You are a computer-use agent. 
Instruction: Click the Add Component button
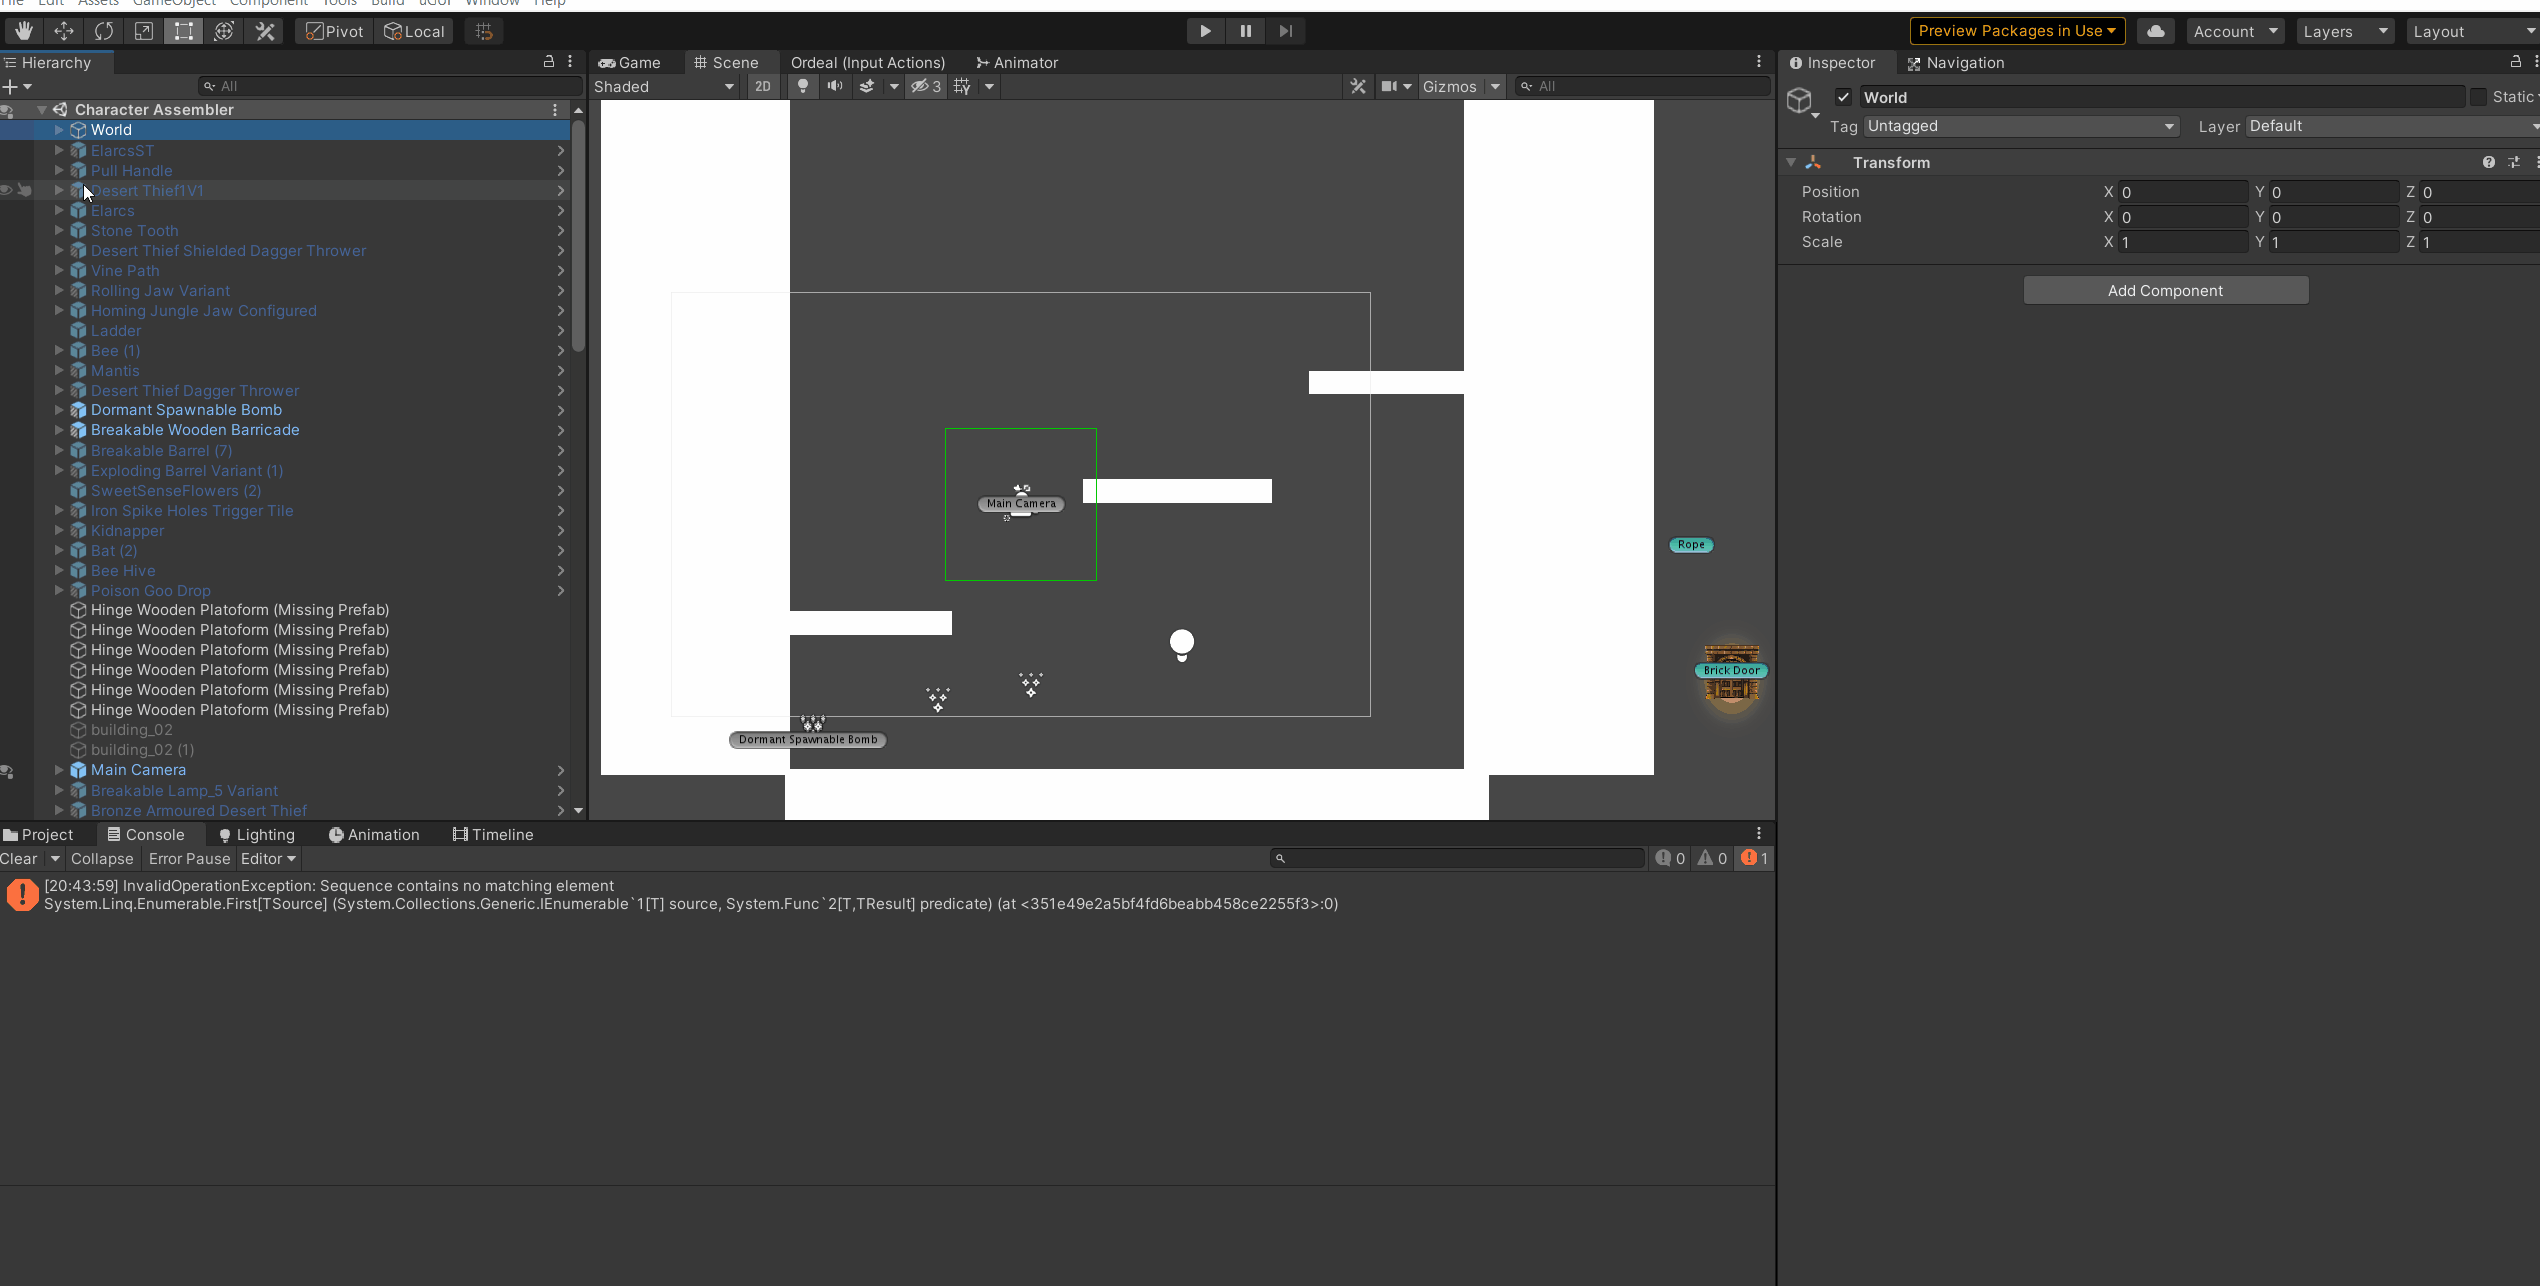[x=2165, y=290]
